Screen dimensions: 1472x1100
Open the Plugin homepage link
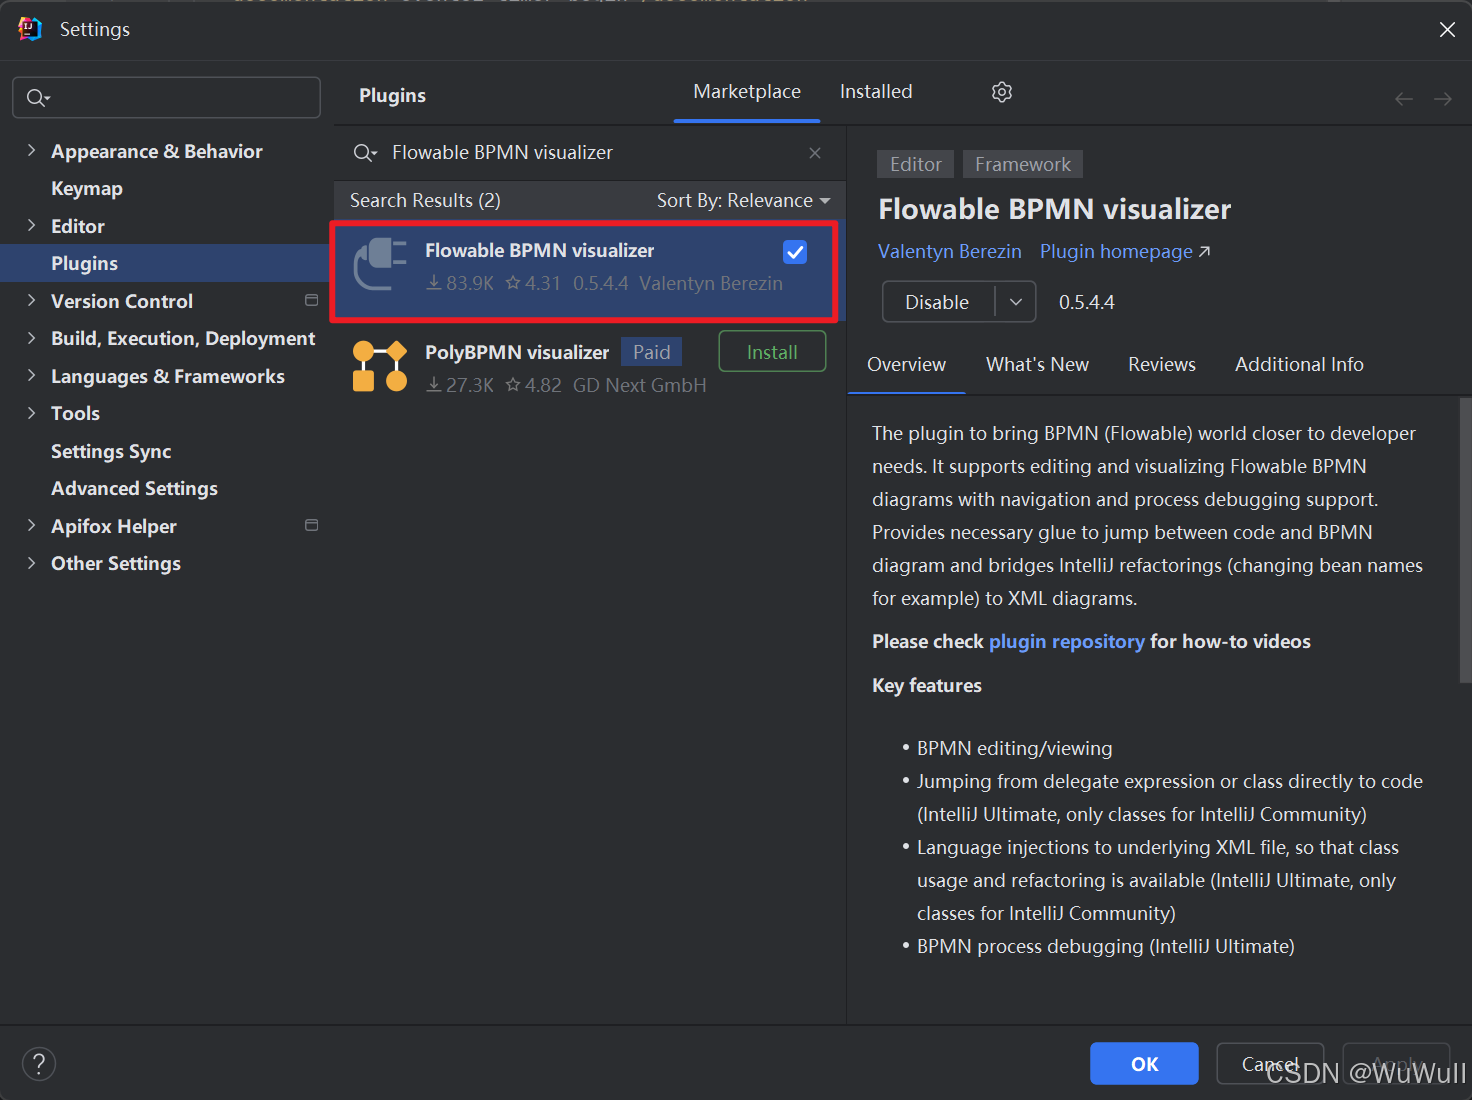click(x=1125, y=252)
